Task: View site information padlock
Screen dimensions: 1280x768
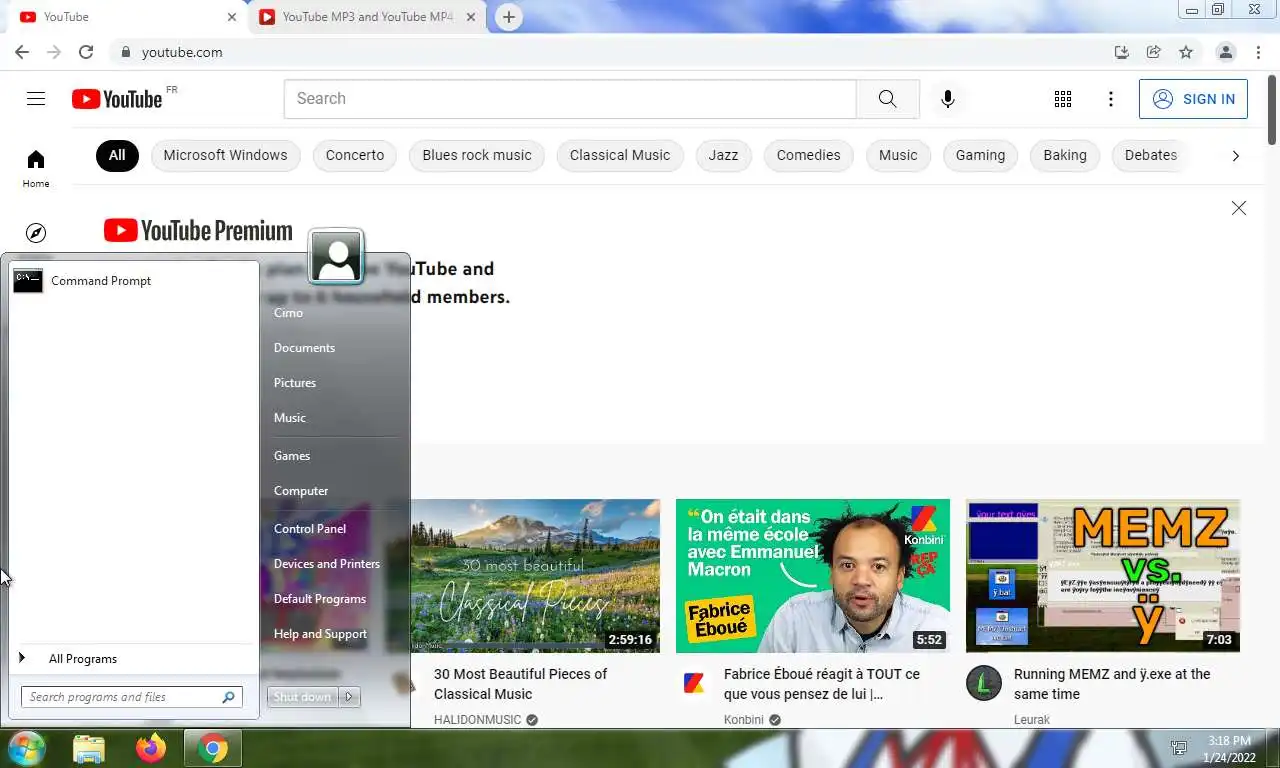Action: (x=126, y=52)
